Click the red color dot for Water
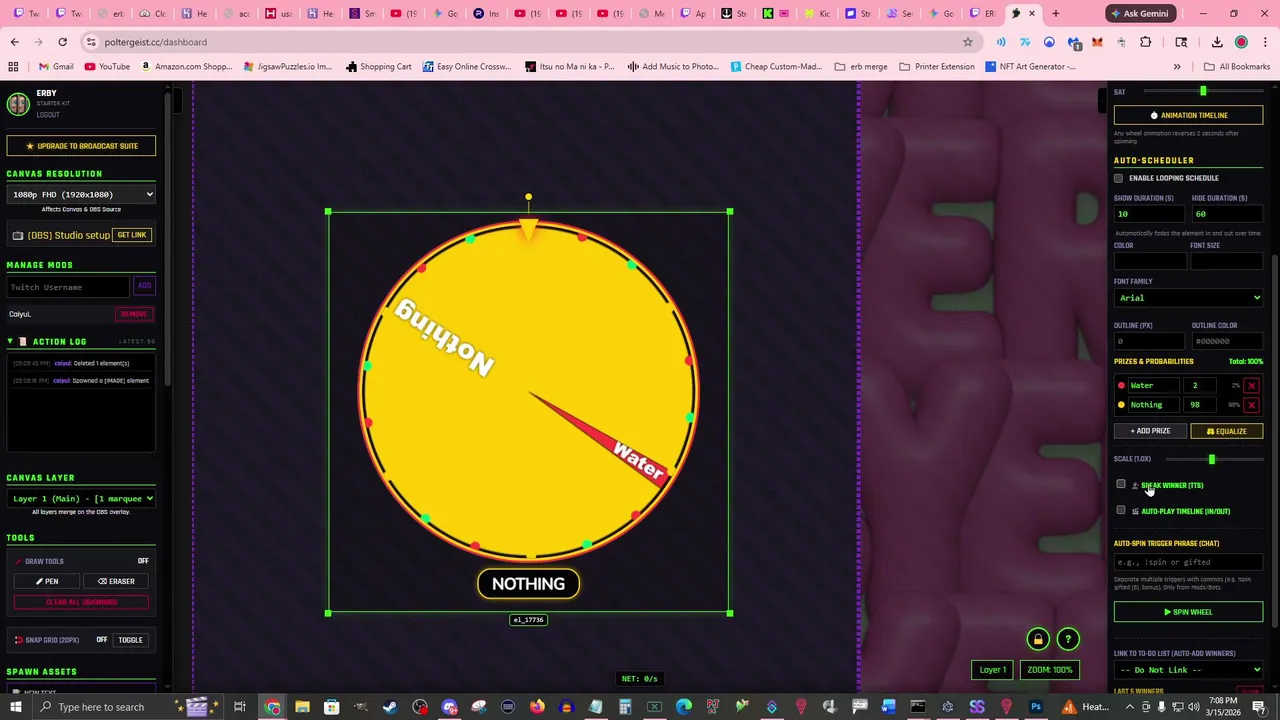The image size is (1280, 720). click(1121, 385)
